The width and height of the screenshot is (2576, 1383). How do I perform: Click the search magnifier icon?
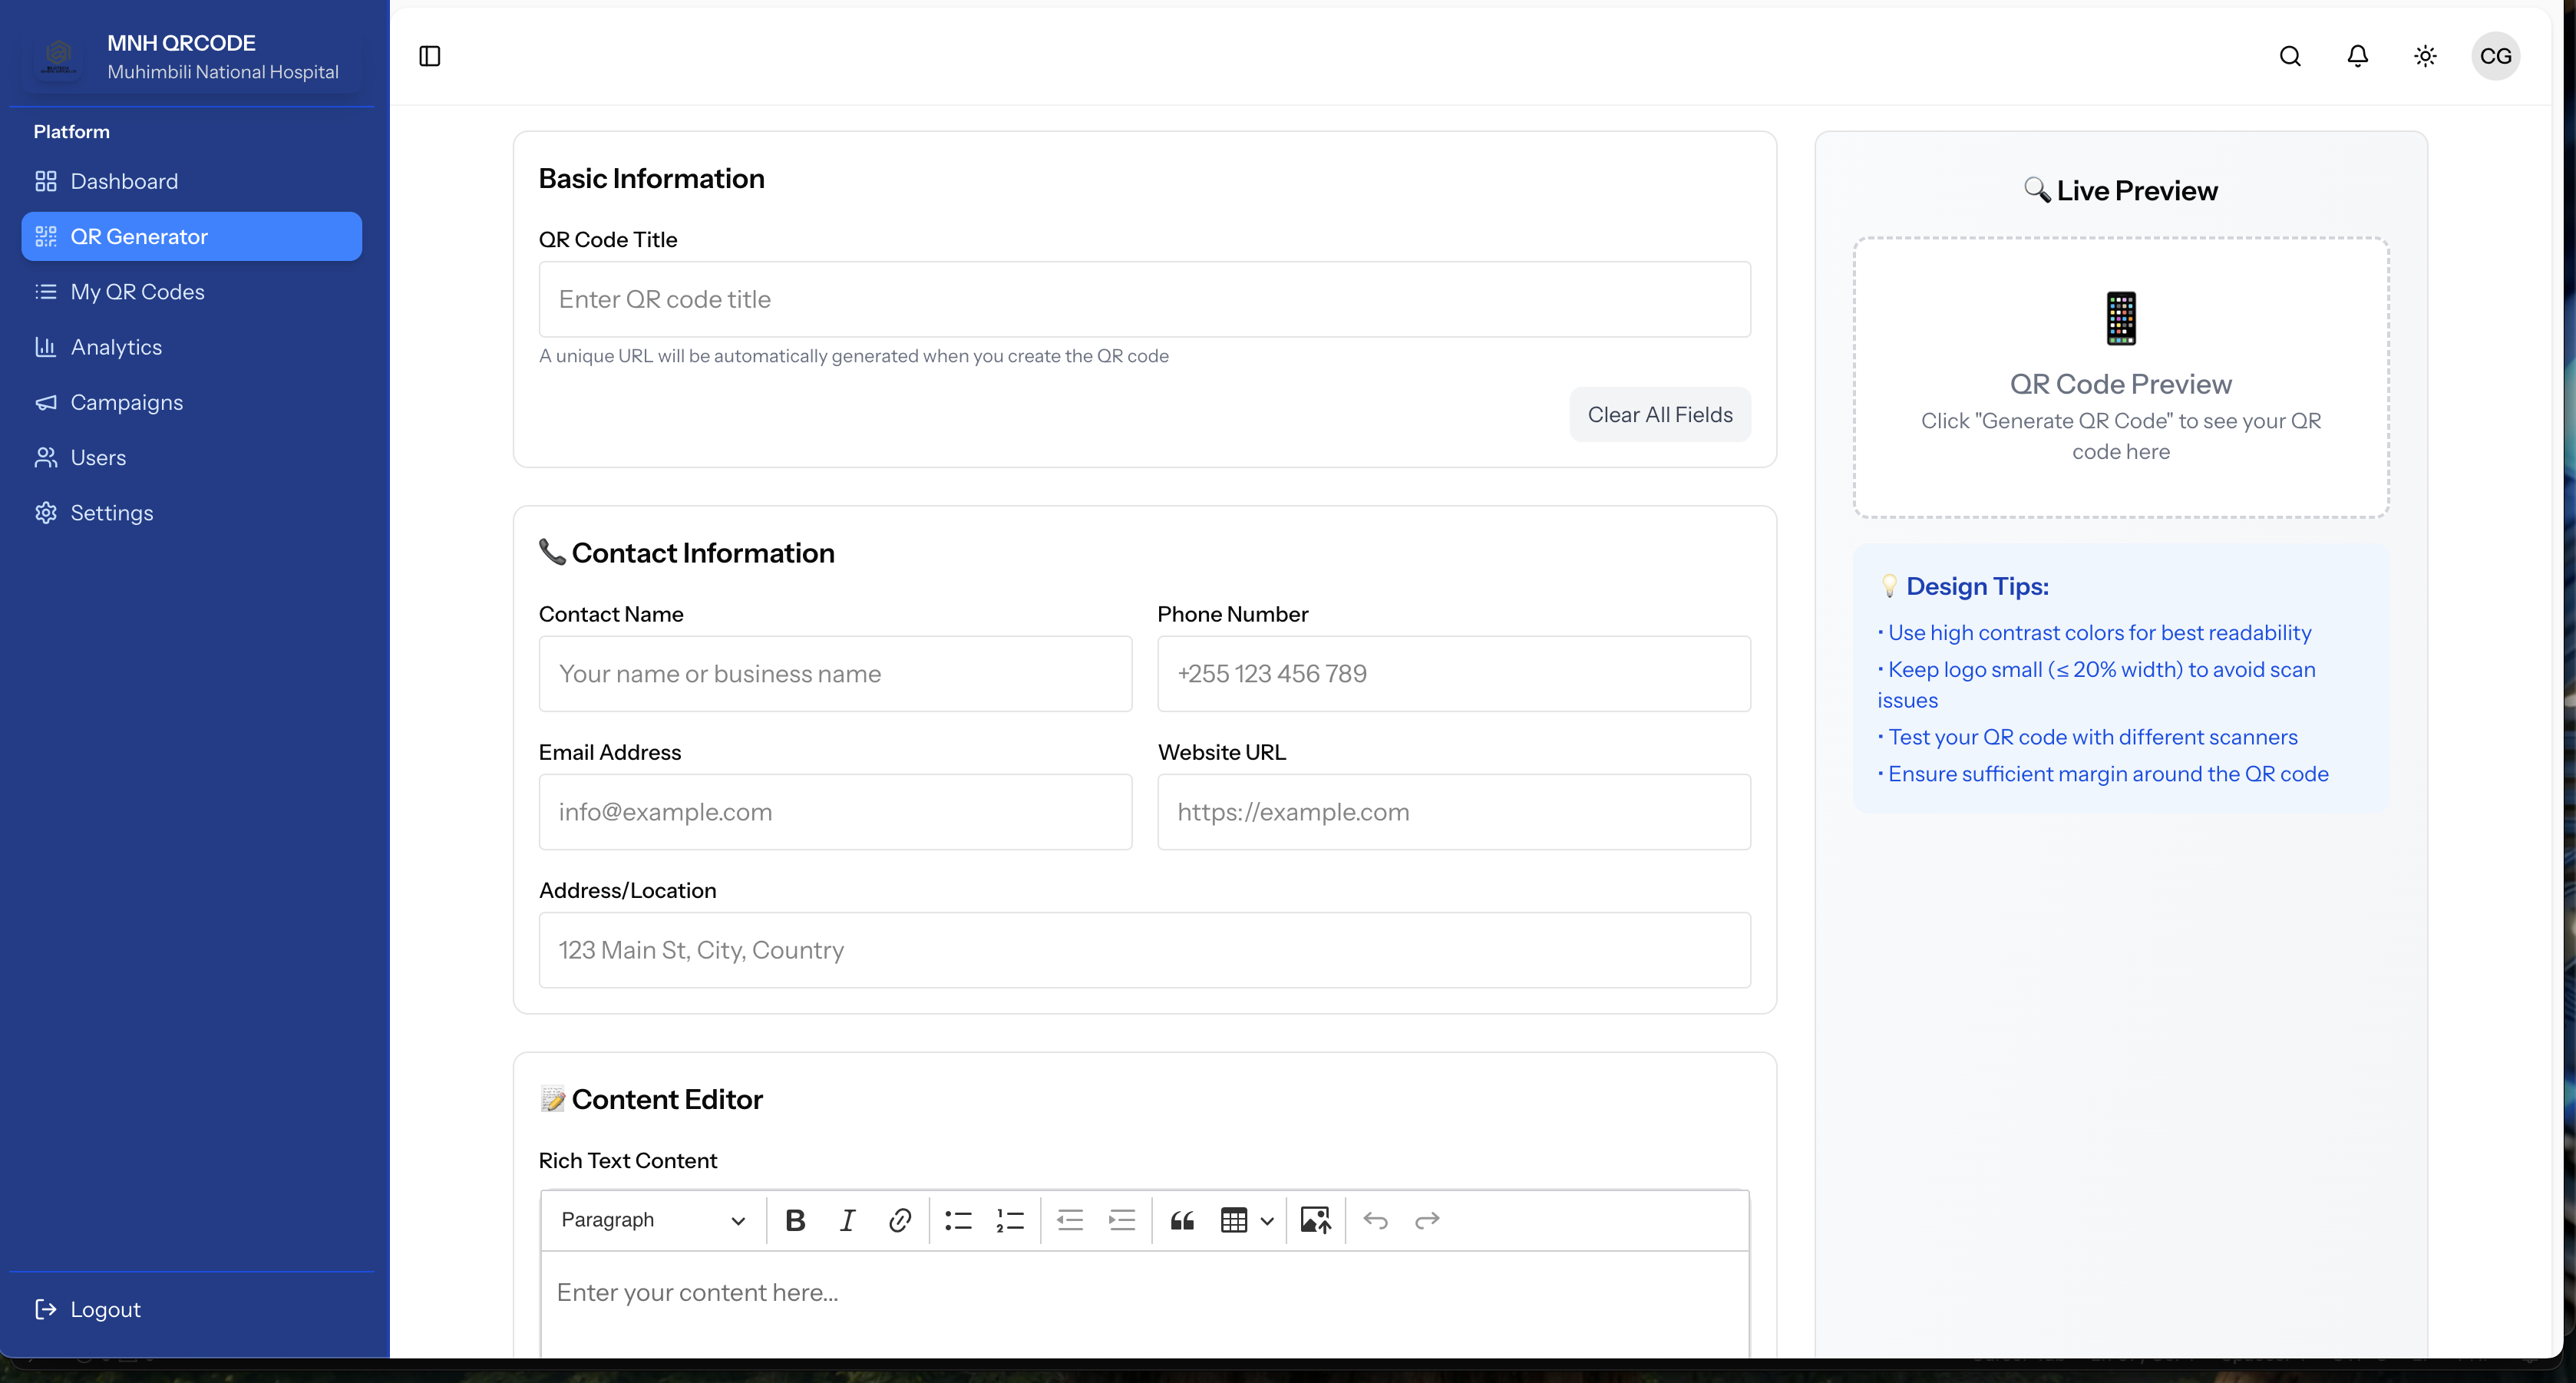click(2290, 56)
